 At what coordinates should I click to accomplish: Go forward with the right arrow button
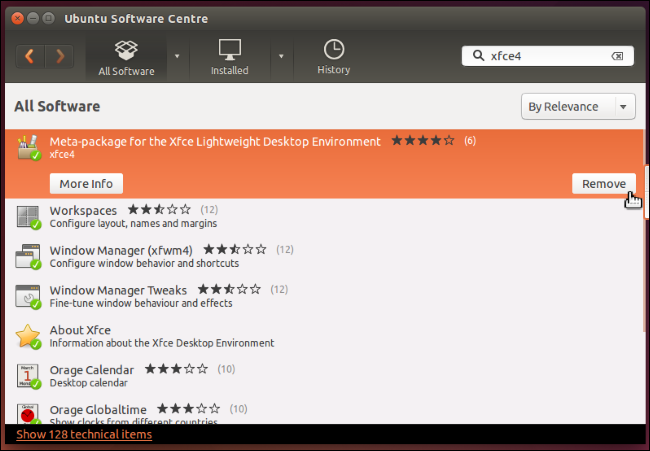60,56
